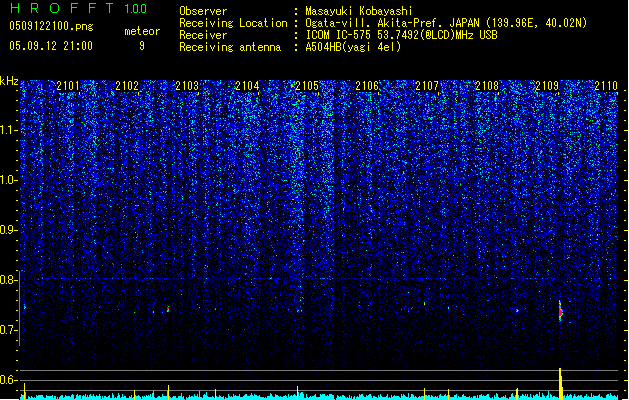Click the 2107 time marker
The image size is (629, 400).
pyautogui.click(x=427, y=86)
